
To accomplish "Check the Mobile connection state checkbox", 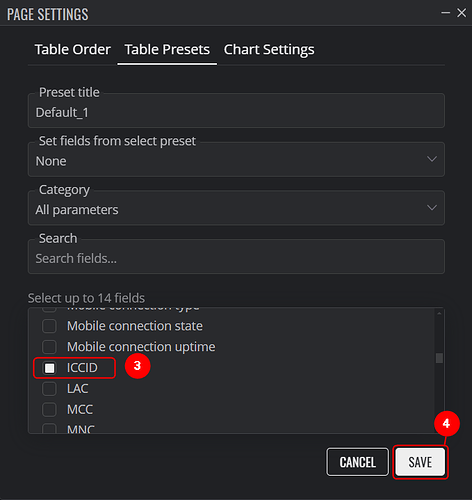I will 49,326.
